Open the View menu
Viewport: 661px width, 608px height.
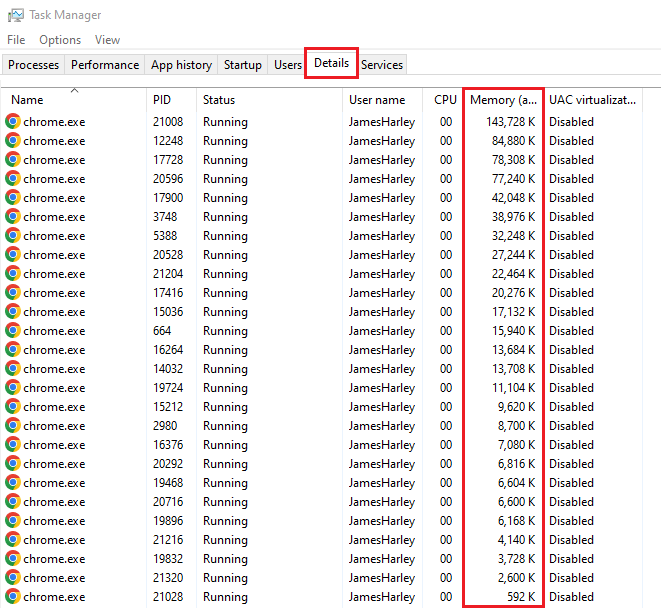[x=107, y=40]
